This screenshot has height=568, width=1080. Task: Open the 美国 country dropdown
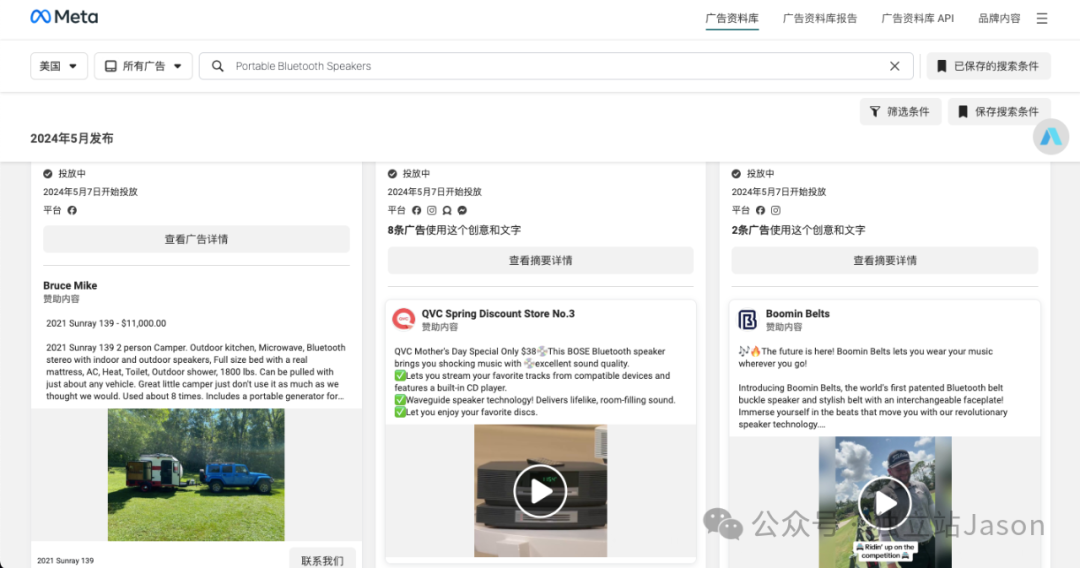59,66
